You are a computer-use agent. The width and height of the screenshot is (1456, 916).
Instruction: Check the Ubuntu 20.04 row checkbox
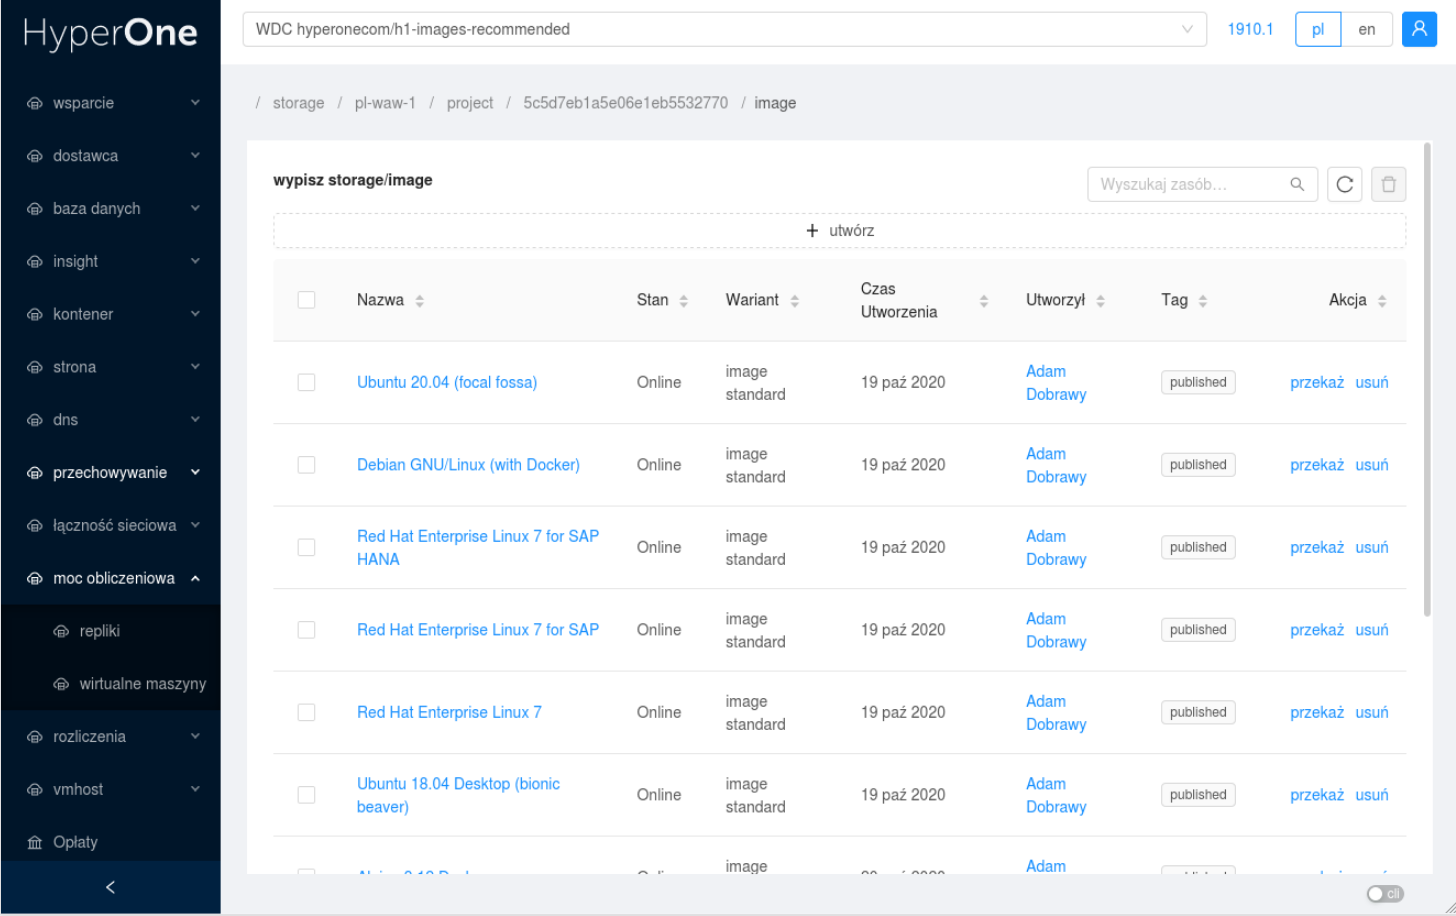(x=306, y=382)
